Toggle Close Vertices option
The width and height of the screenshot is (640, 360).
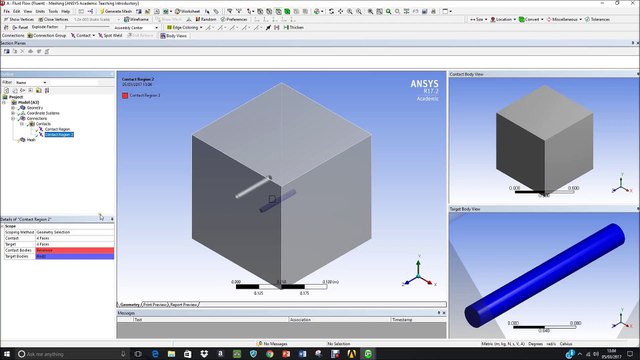click(53, 19)
